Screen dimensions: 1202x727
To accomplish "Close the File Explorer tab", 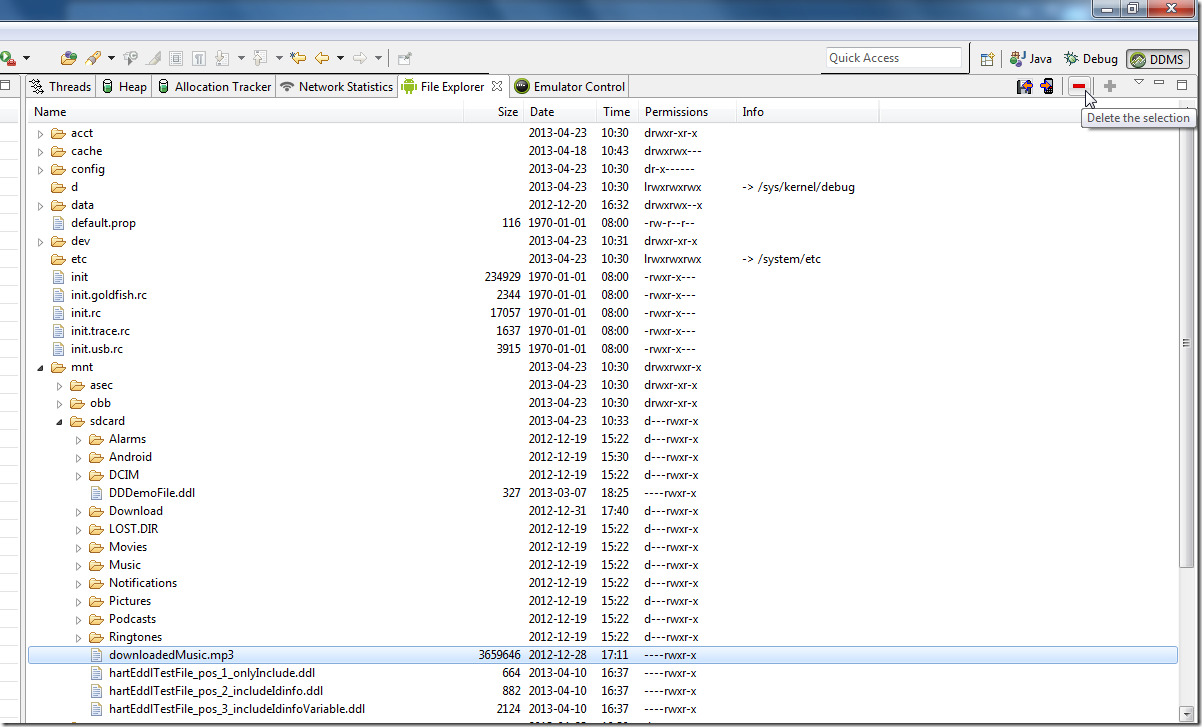I will pos(497,87).
